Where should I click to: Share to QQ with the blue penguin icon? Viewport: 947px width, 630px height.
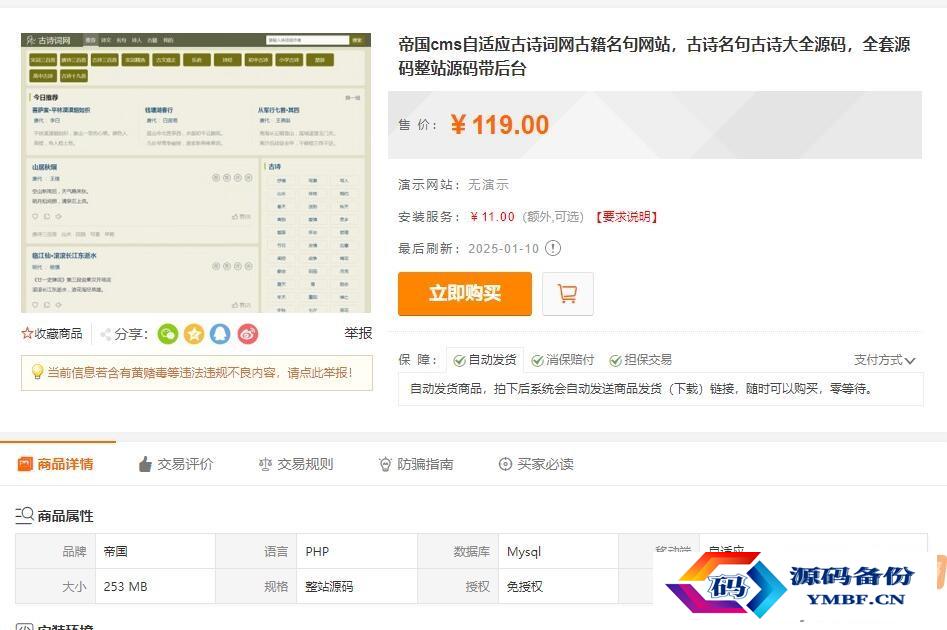pos(220,334)
